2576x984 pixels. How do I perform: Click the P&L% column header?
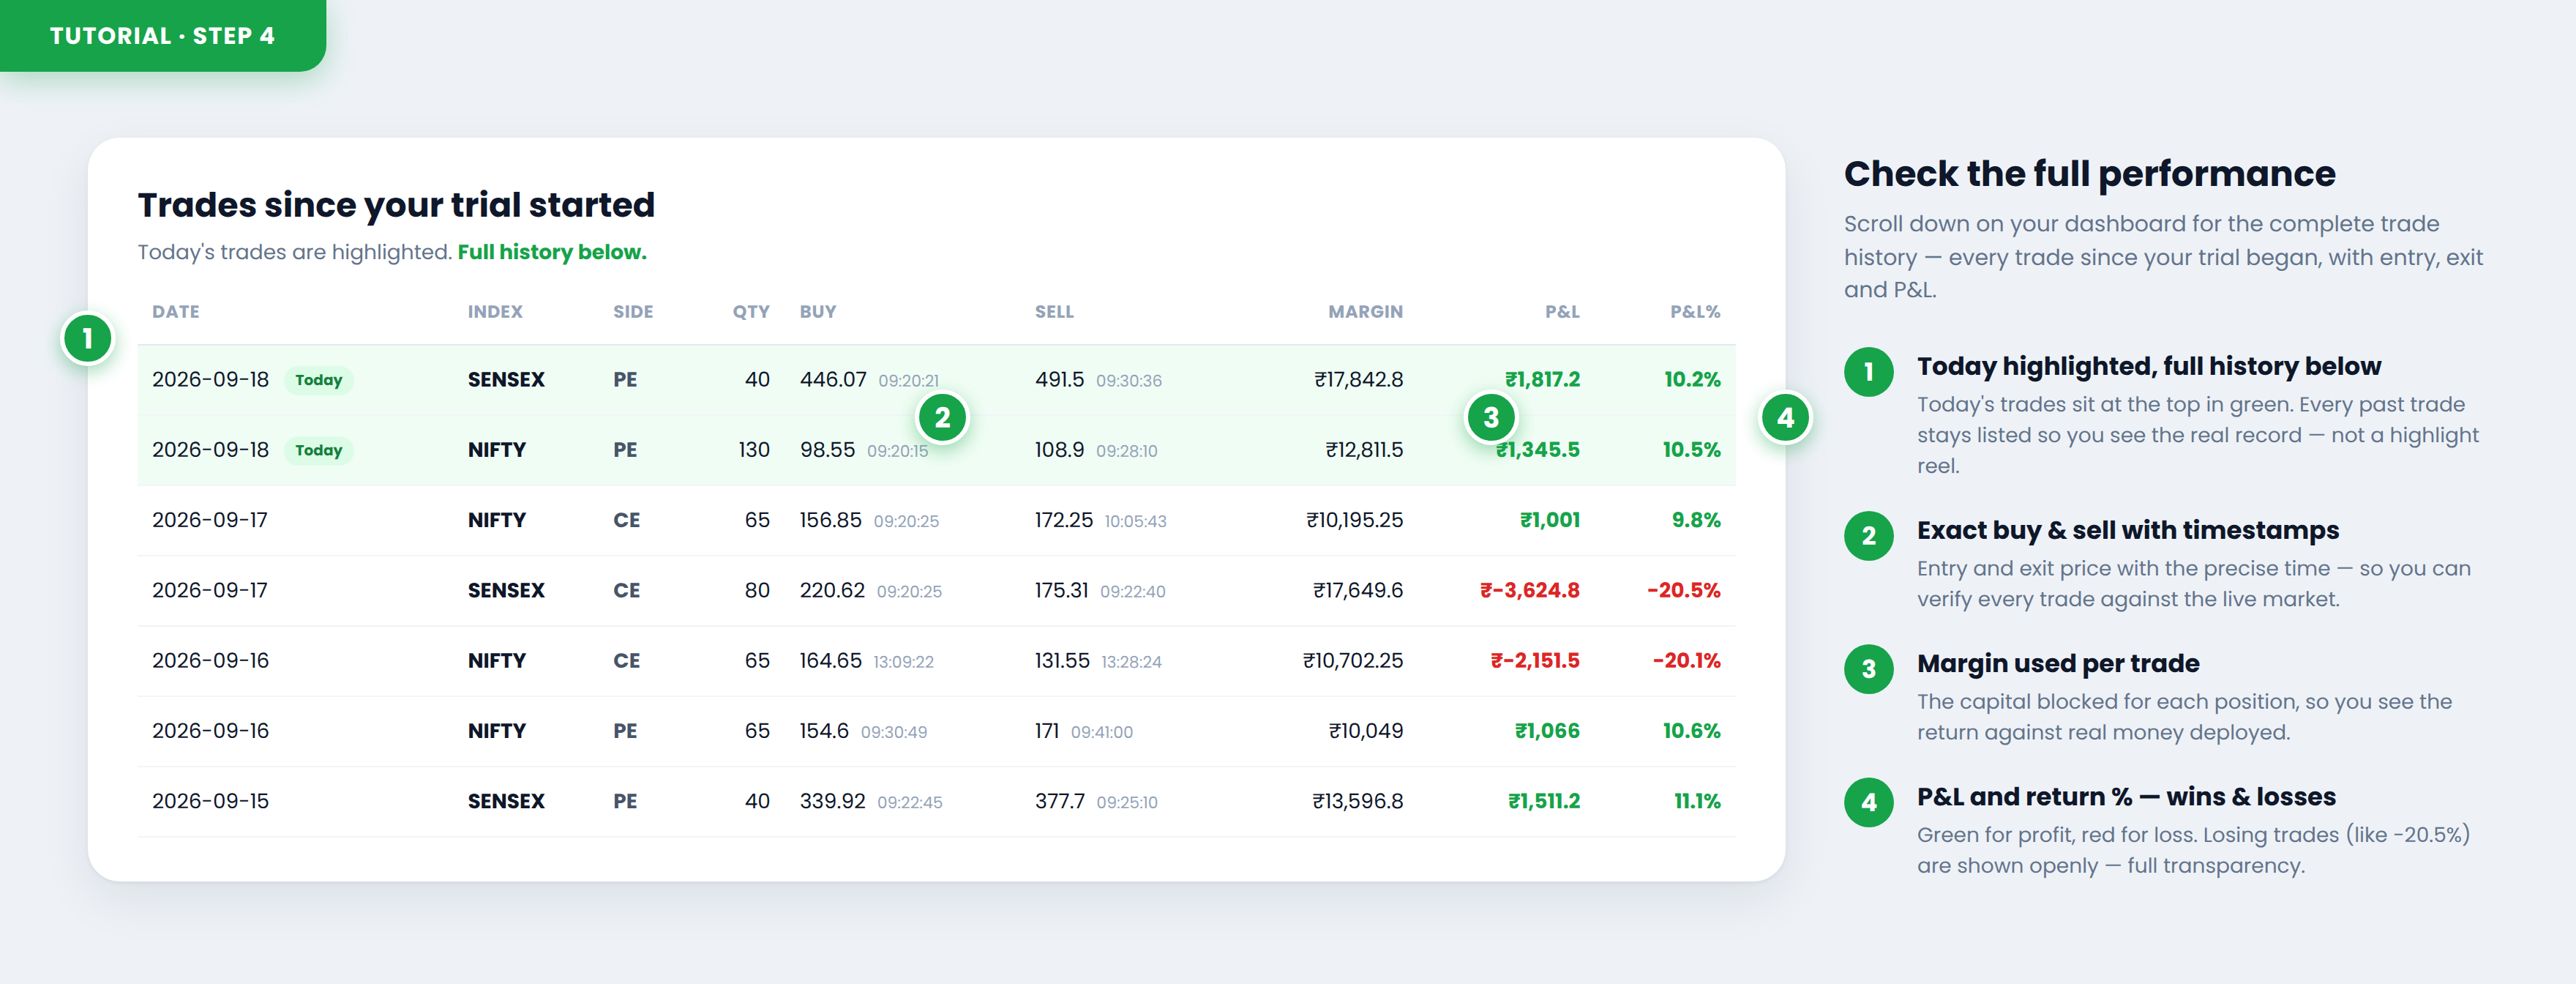tap(1695, 312)
